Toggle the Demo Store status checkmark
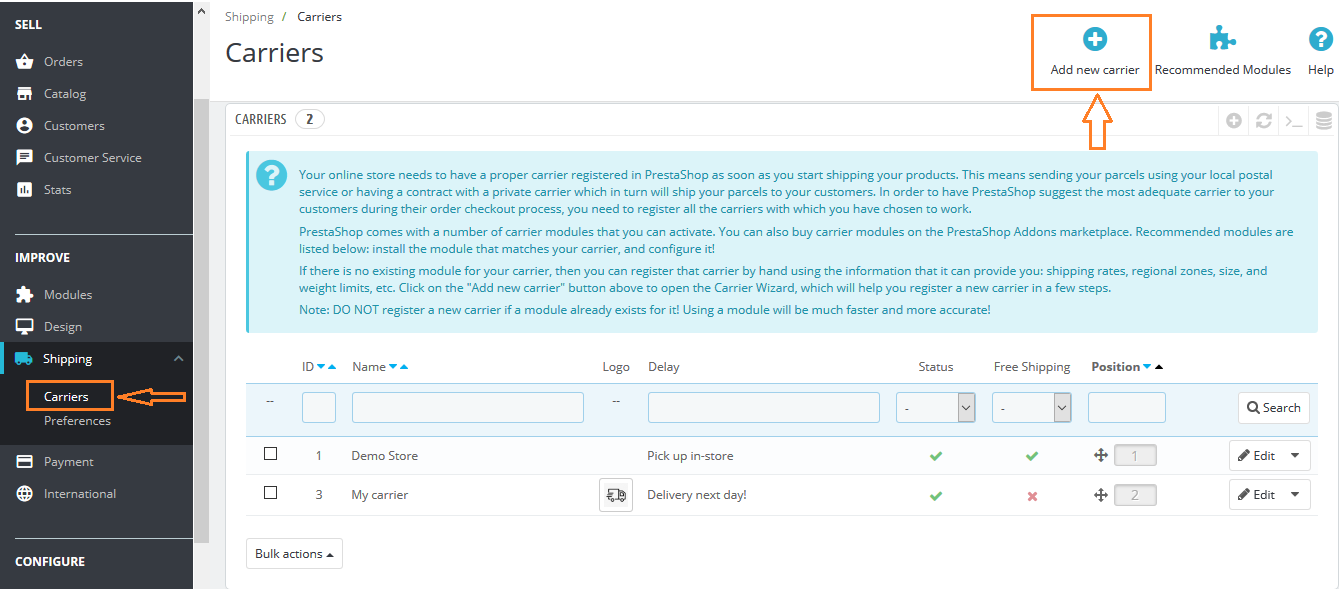Image resolution: width=1339 pixels, height=589 pixels. (936, 456)
